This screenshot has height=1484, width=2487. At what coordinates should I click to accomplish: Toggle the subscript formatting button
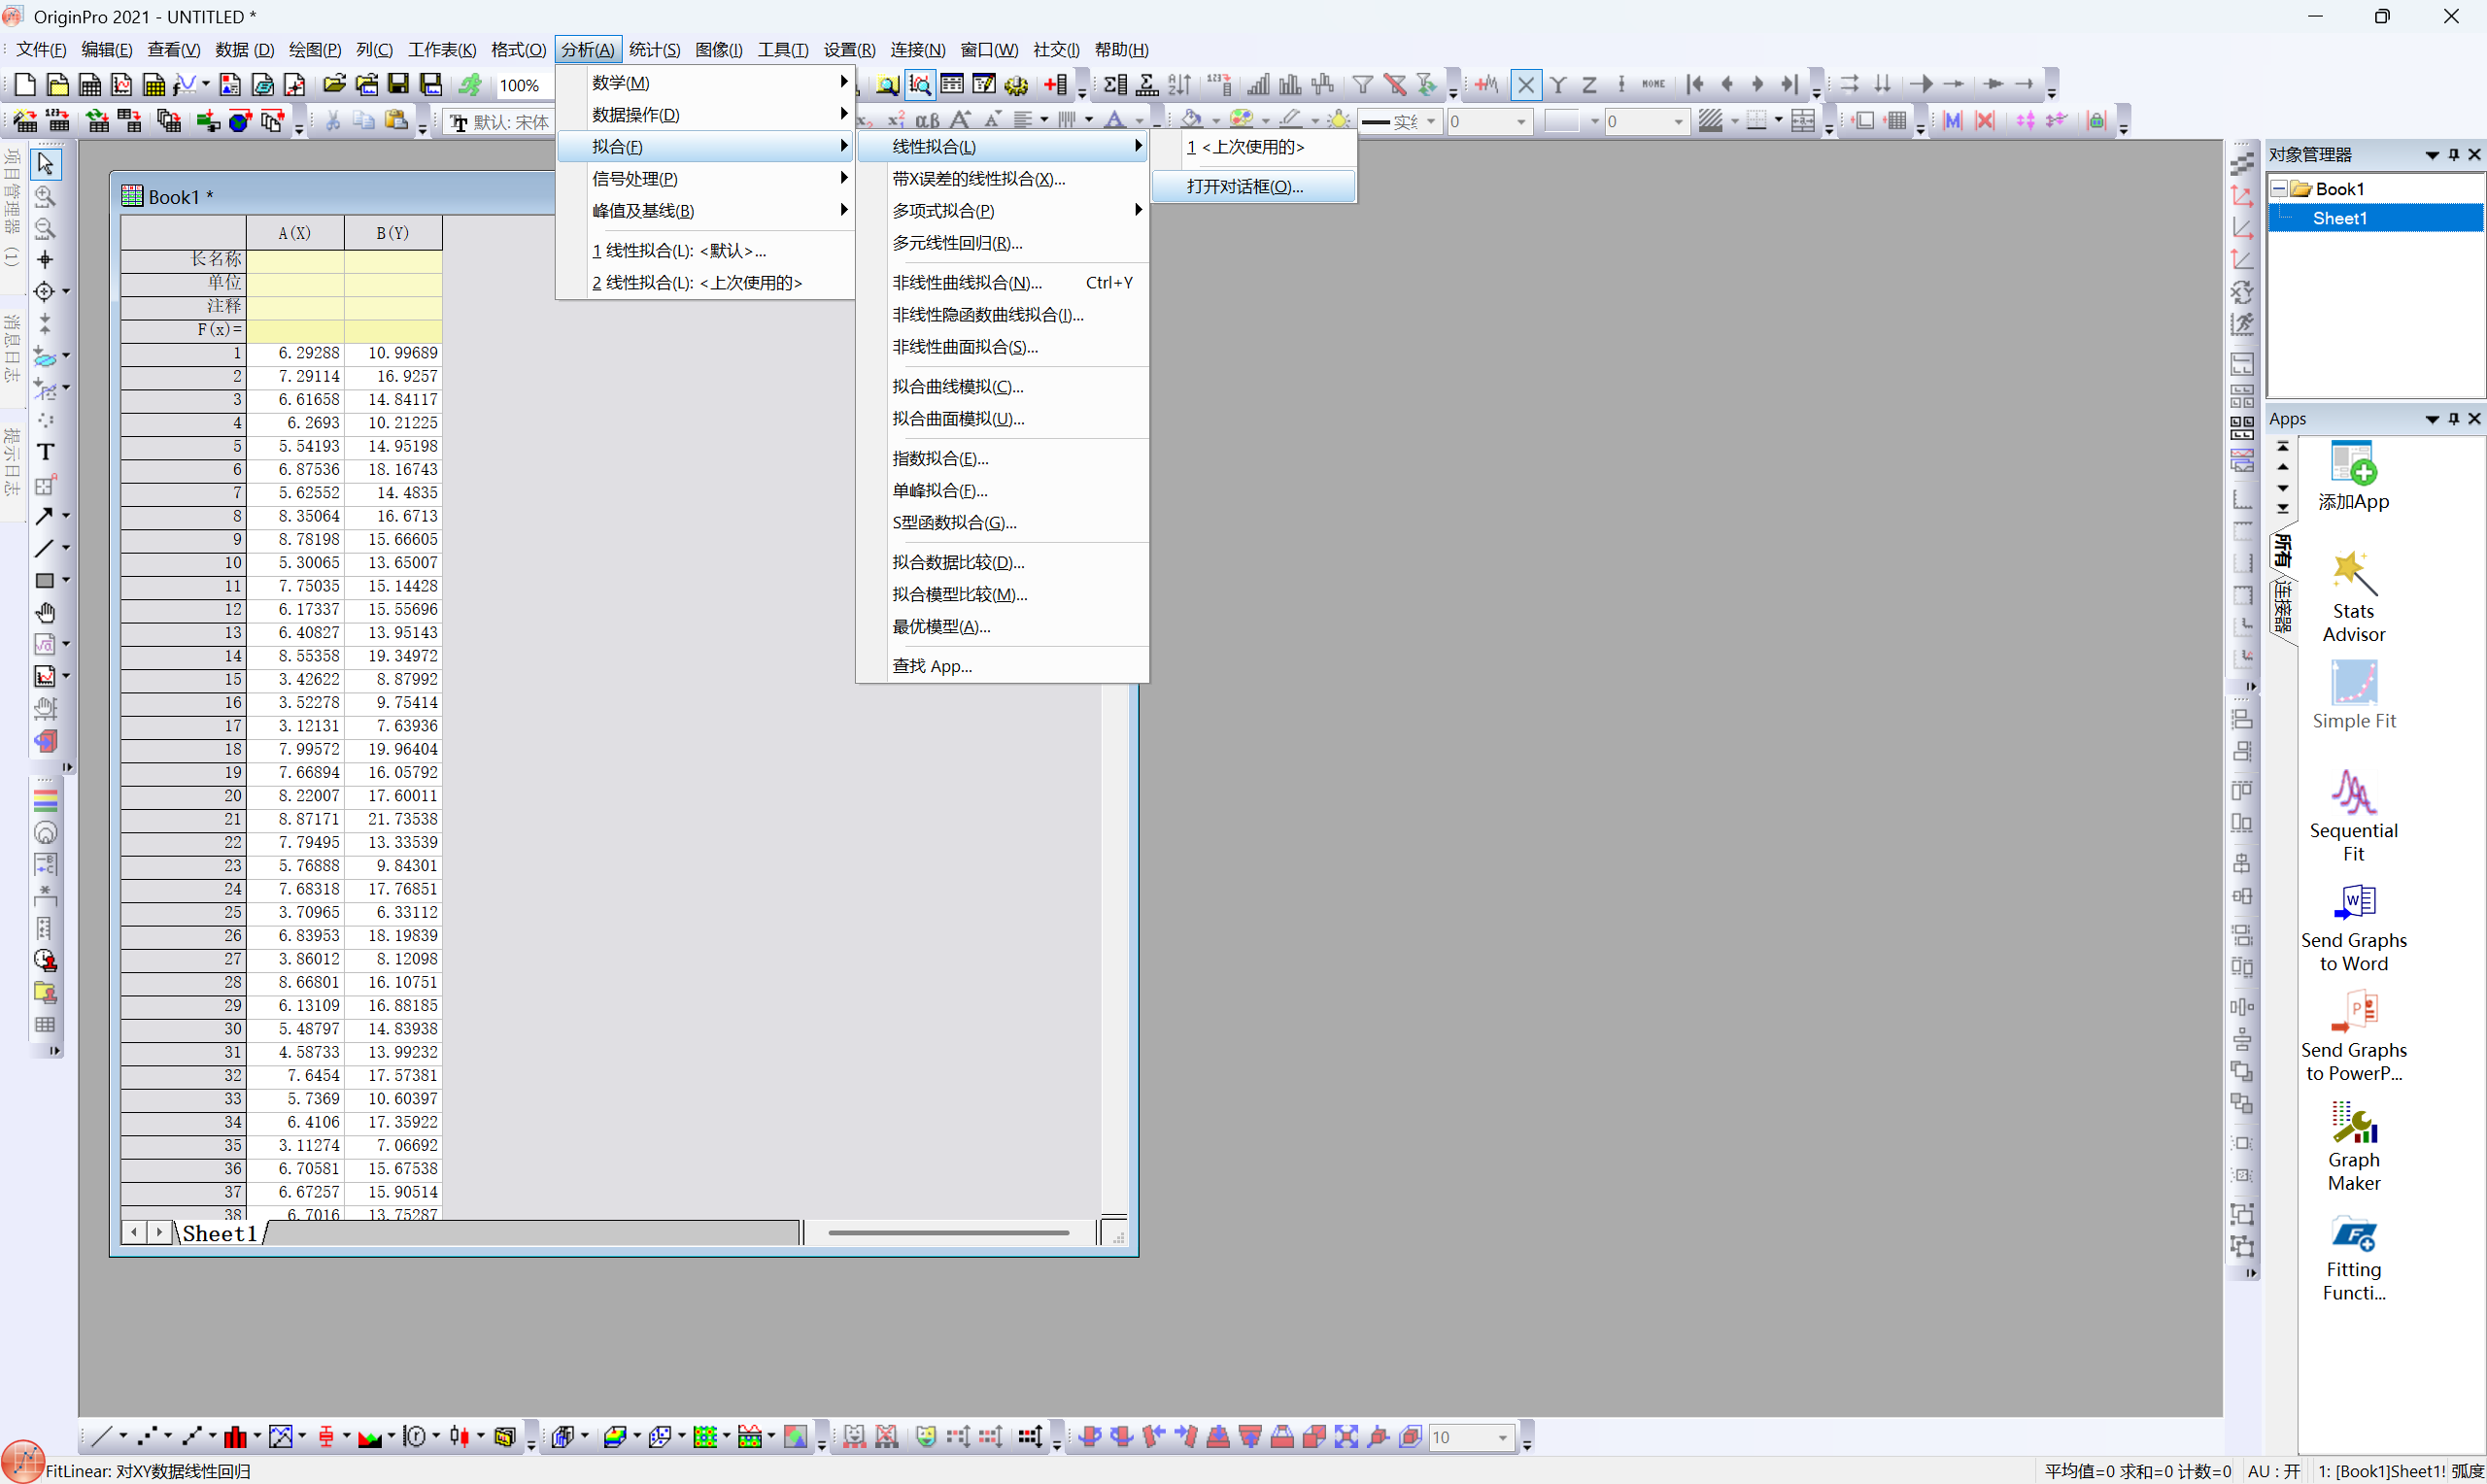pos(864,121)
